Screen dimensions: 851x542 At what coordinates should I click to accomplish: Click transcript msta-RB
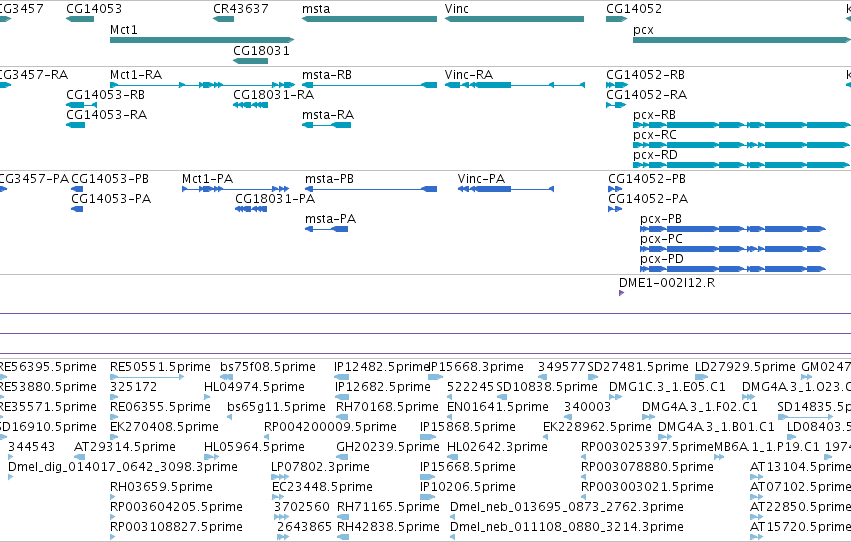(x=369, y=85)
